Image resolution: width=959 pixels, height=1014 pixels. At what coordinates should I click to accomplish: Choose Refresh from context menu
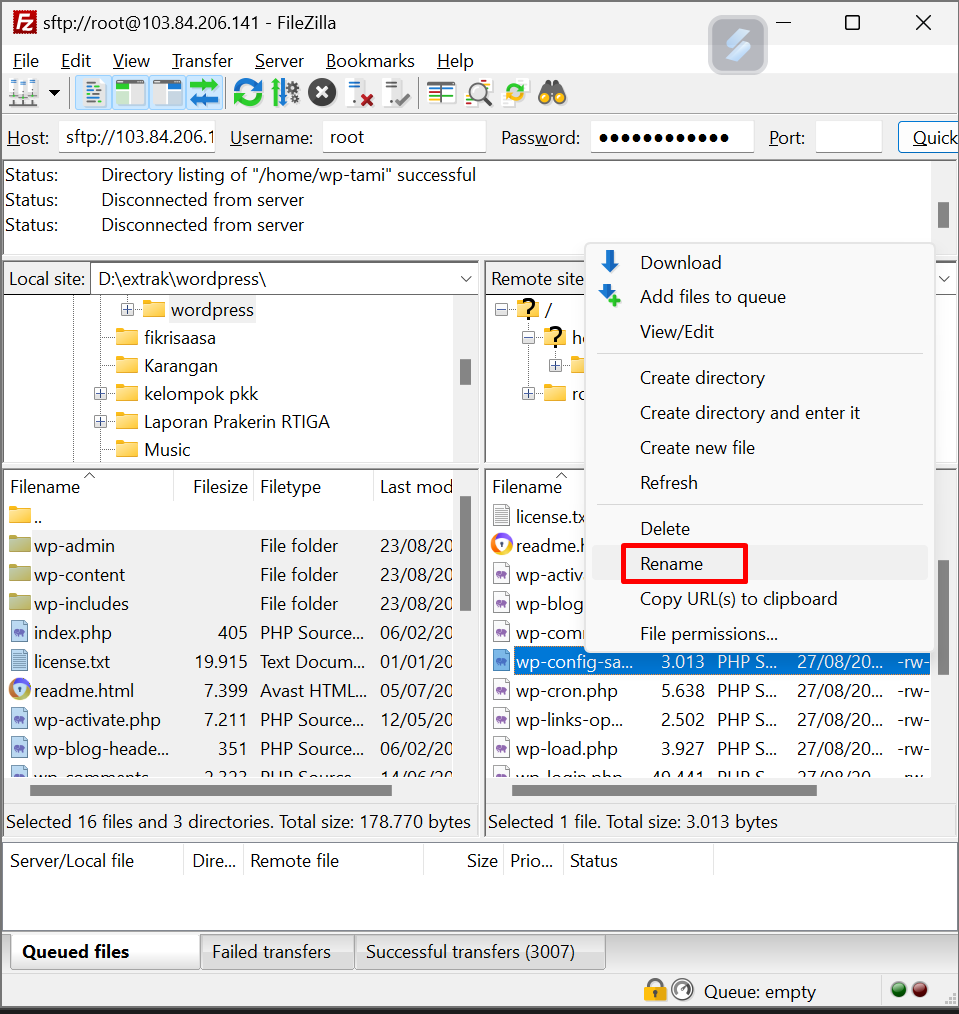(669, 482)
